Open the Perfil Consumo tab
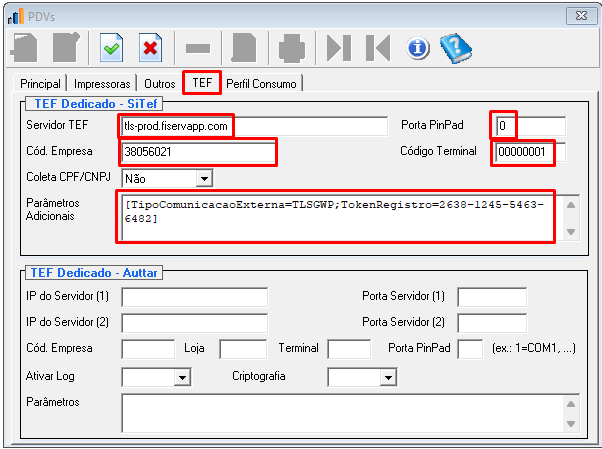Image resolution: width=602 pixels, height=449 pixels. coord(261,83)
